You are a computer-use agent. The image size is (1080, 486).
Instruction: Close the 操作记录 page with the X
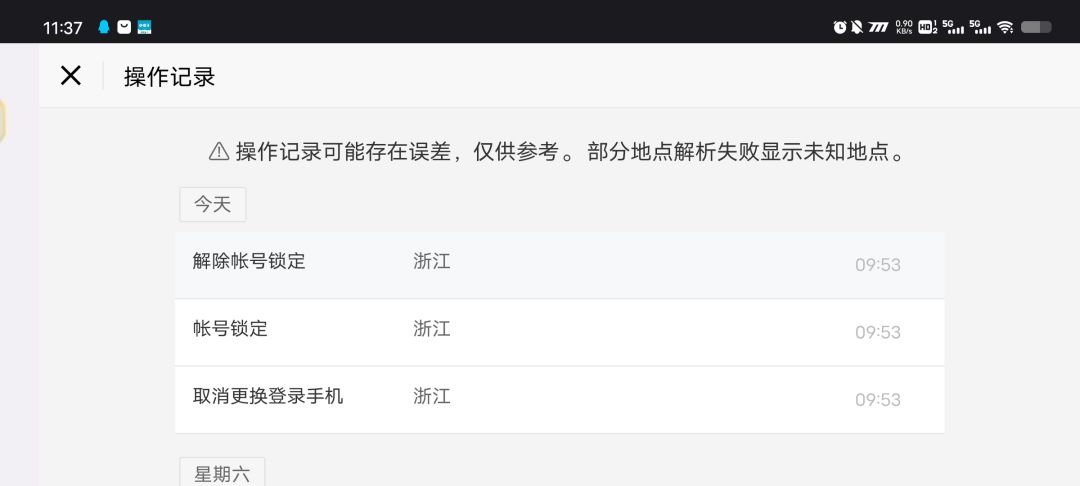tap(70, 76)
